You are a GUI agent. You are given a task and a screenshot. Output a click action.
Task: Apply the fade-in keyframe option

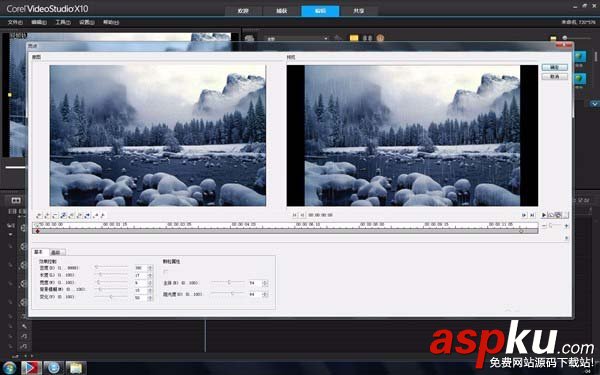[96, 216]
